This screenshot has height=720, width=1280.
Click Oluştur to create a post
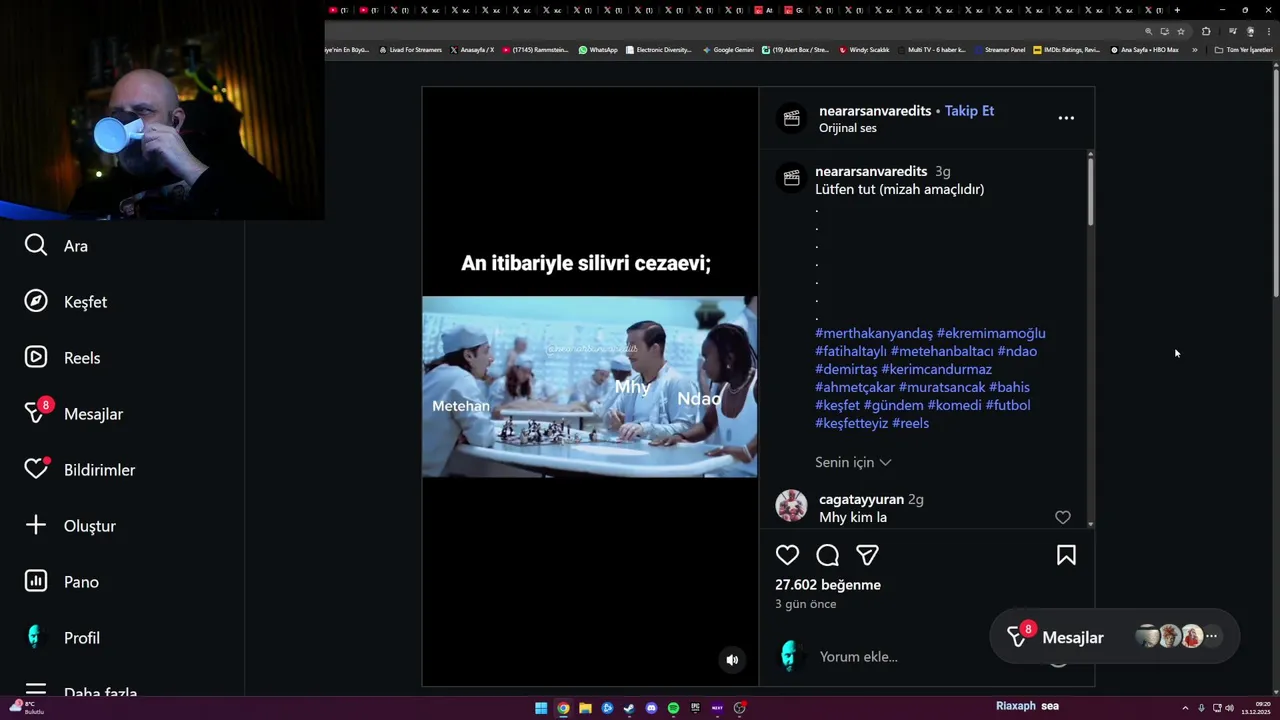tap(70, 526)
